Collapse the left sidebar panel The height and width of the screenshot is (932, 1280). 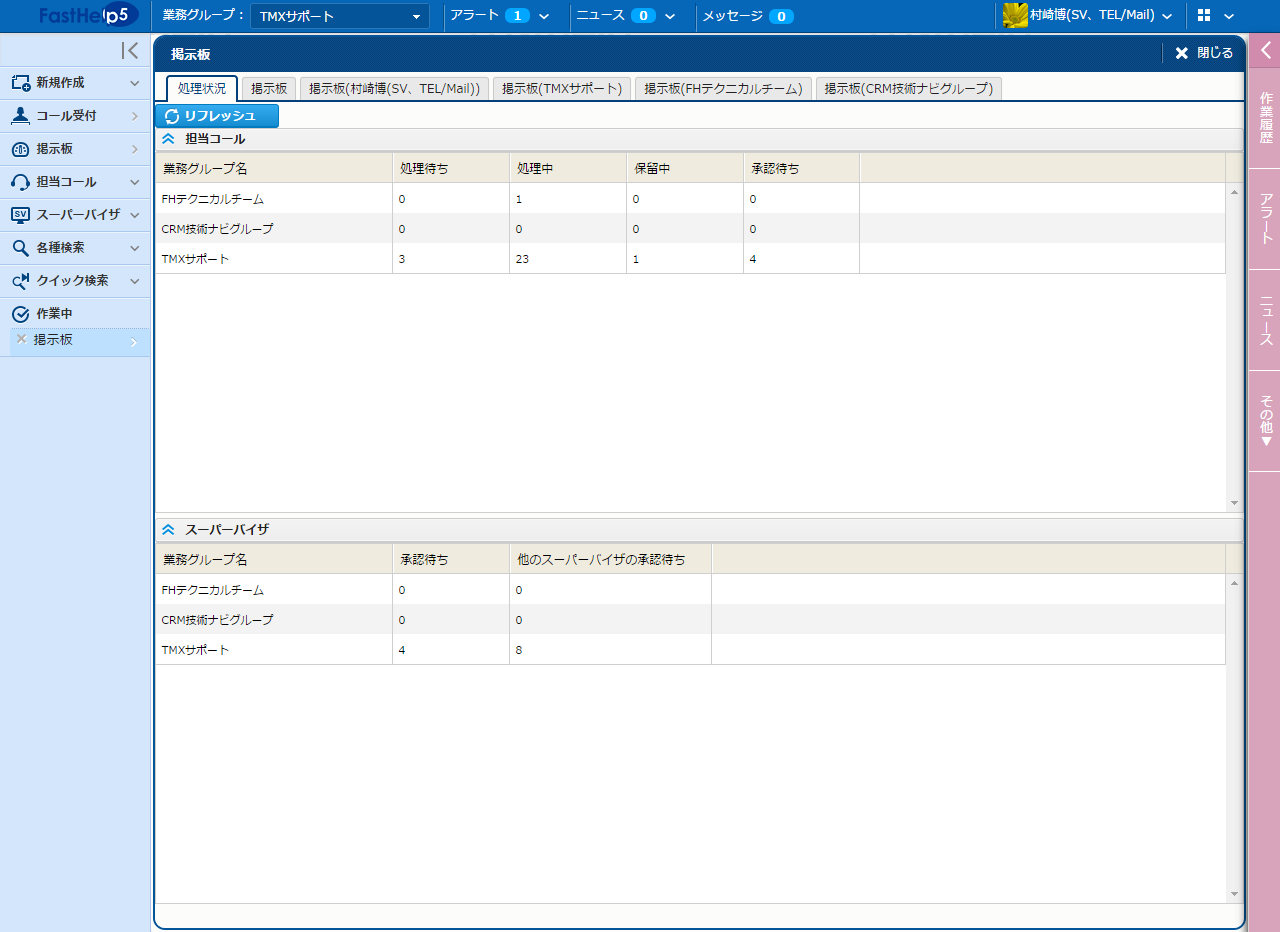click(x=130, y=51)
